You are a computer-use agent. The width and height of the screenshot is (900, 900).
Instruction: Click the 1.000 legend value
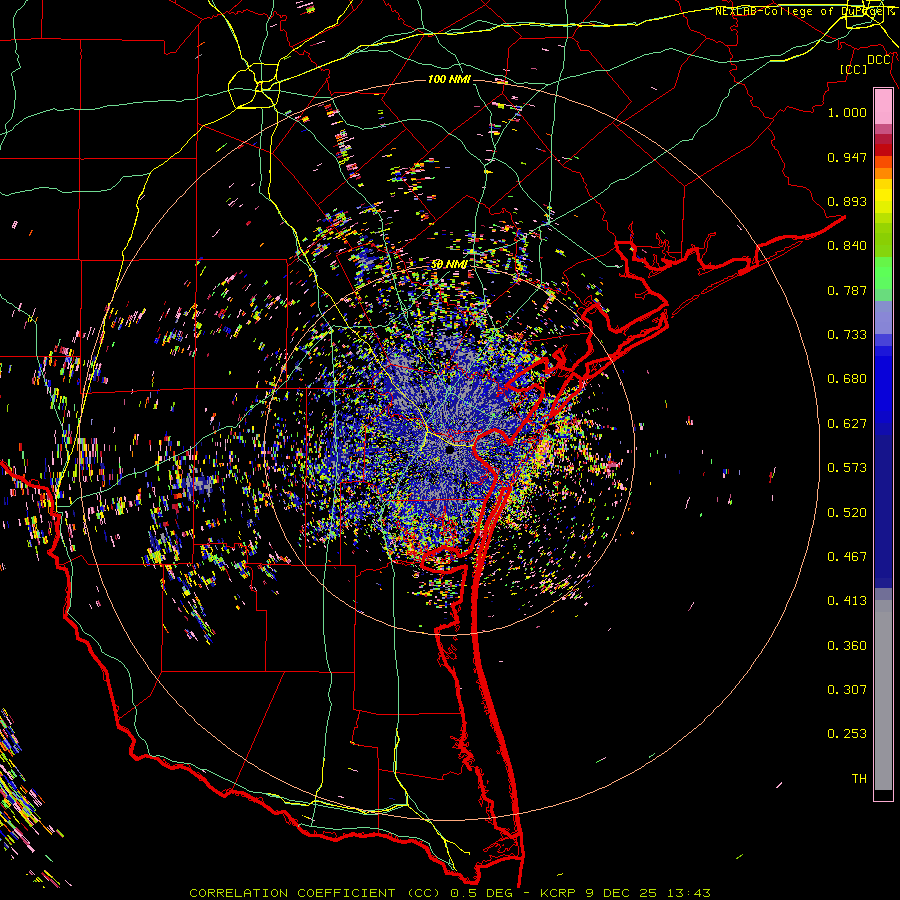847,112
